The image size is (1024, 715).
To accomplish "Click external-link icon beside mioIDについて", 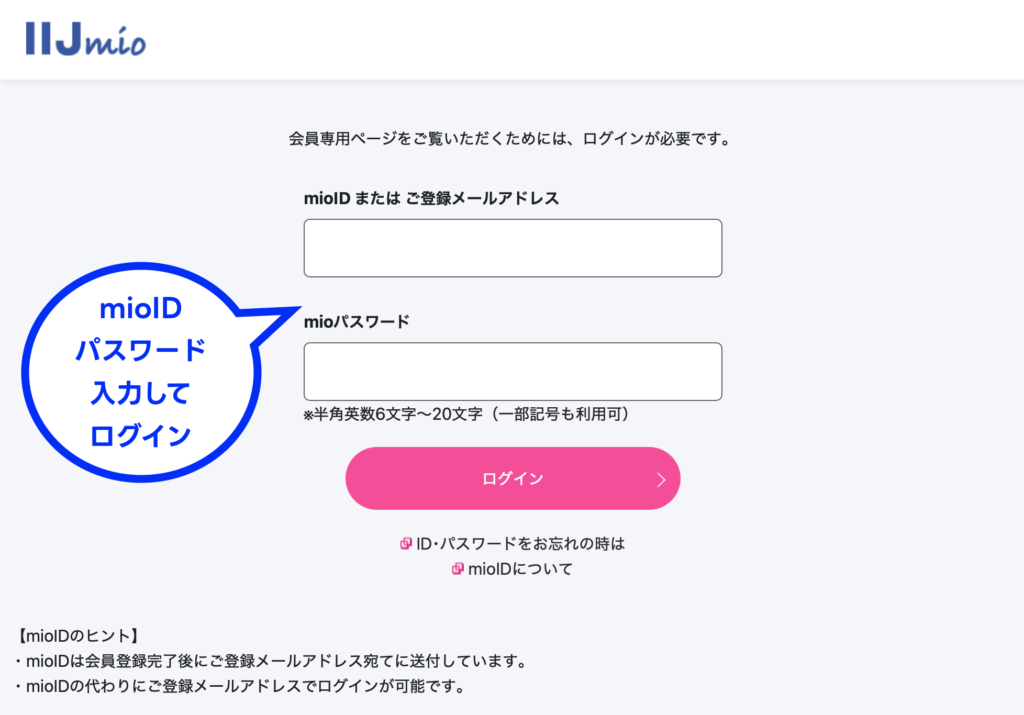I will [x=458, y=569].
